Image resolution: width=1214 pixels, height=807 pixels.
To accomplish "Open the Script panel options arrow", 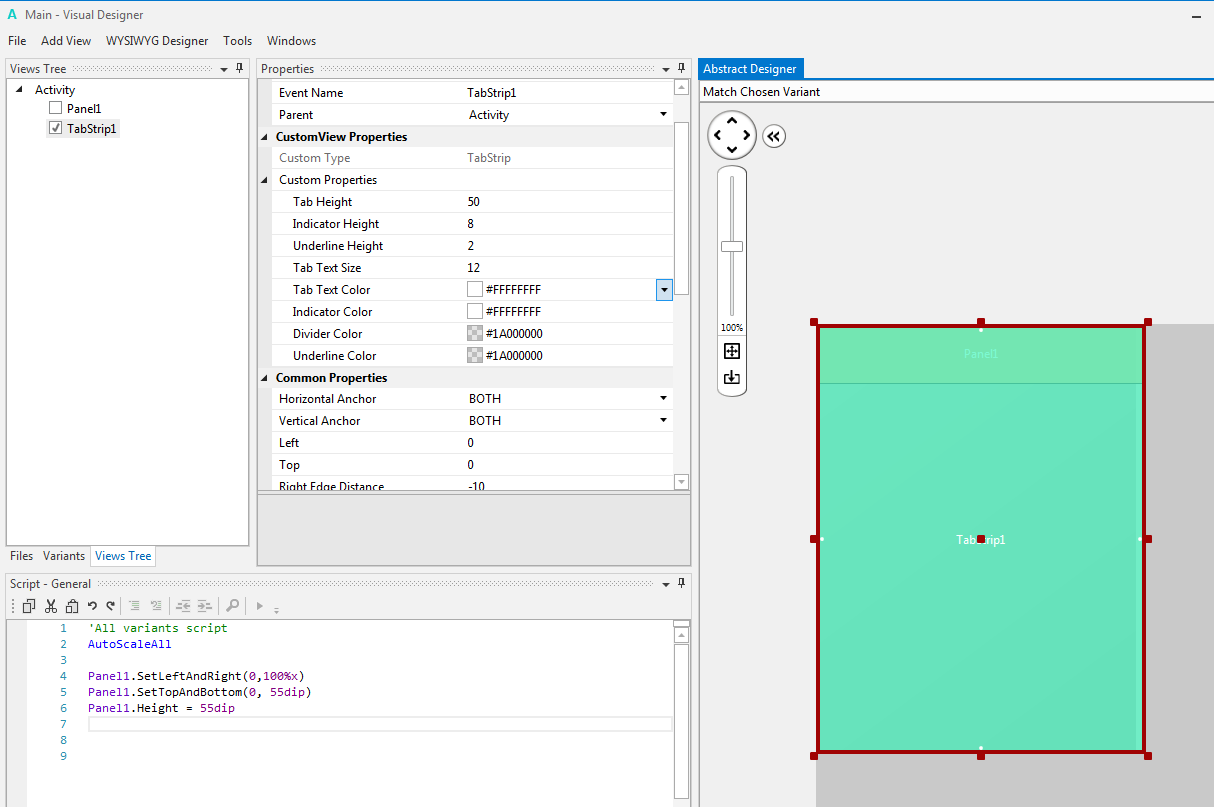I will (667, 584).
